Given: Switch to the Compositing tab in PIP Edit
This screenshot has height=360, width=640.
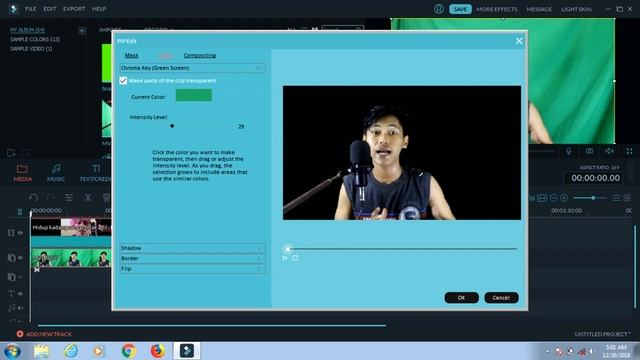Looking at the screenshot, I should 200,56.
